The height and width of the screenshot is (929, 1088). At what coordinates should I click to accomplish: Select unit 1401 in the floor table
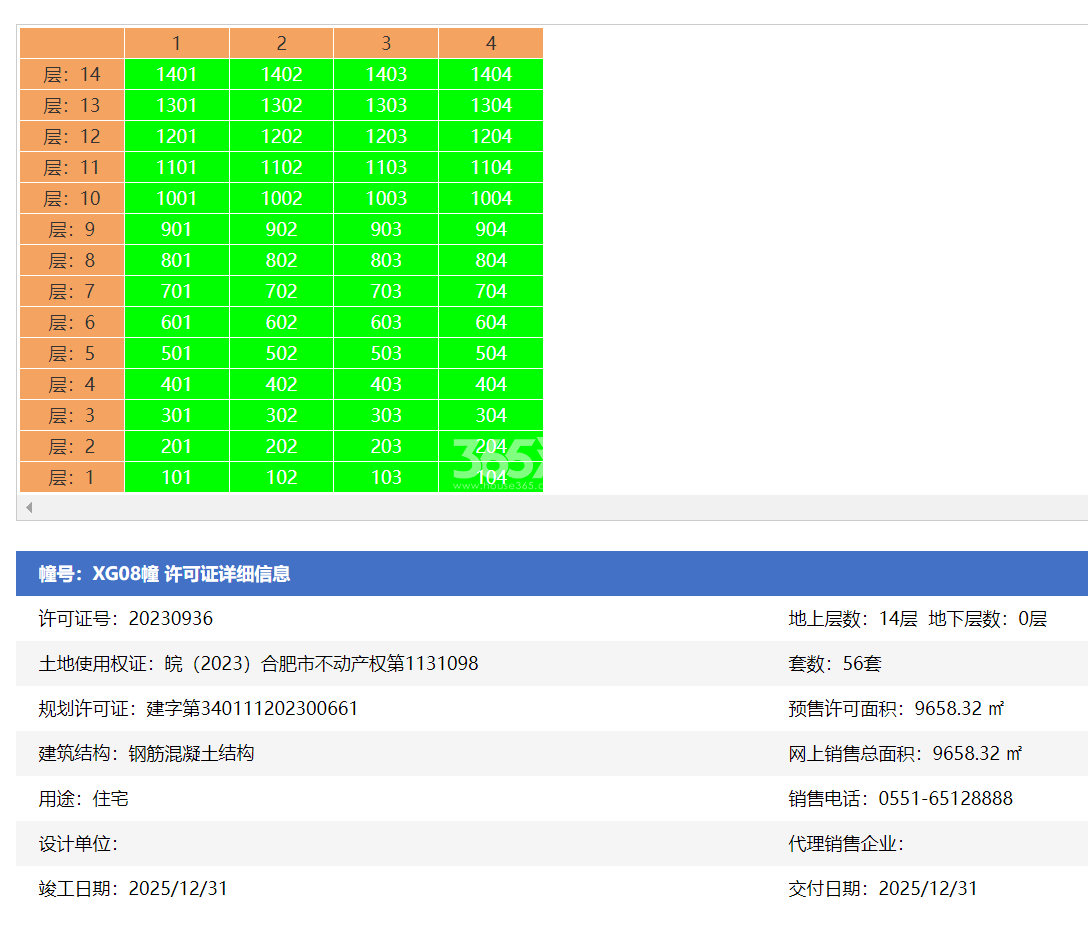point(176,74)
